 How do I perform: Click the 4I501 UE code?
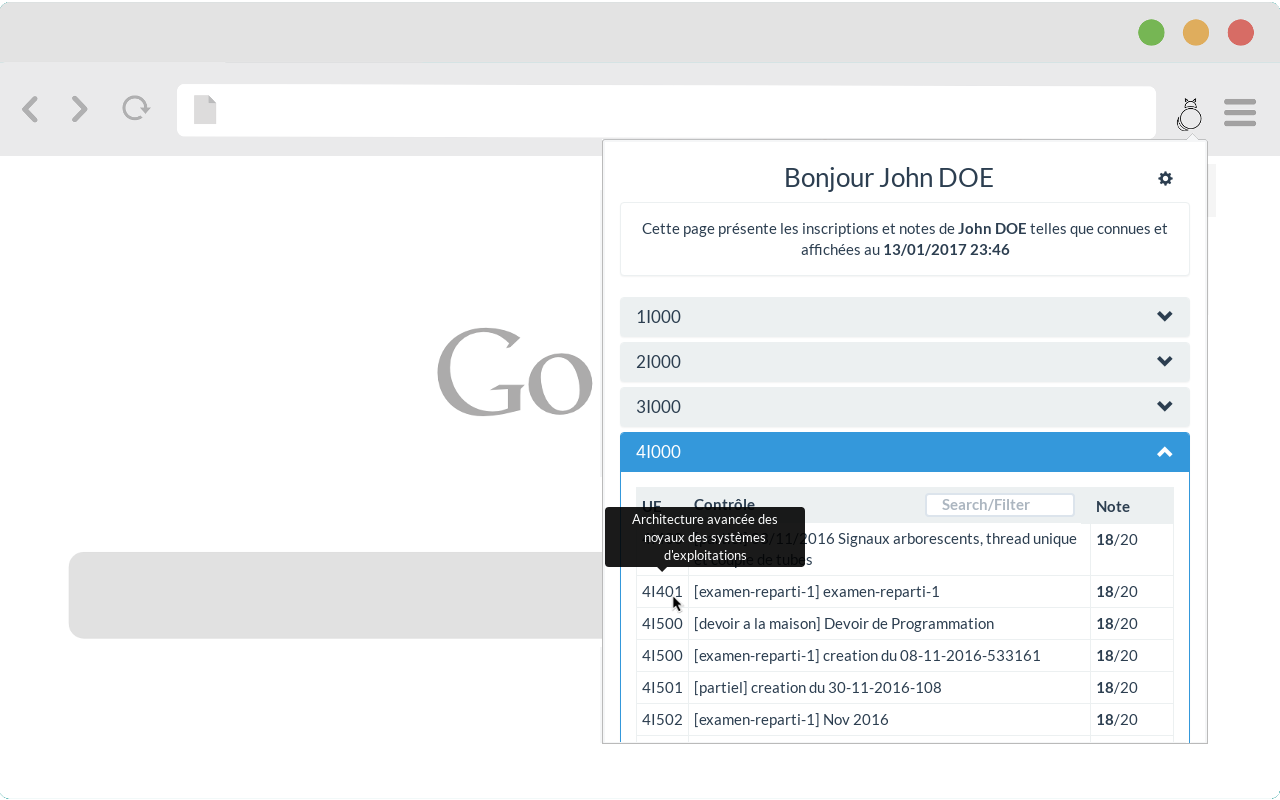pos(662,688)
